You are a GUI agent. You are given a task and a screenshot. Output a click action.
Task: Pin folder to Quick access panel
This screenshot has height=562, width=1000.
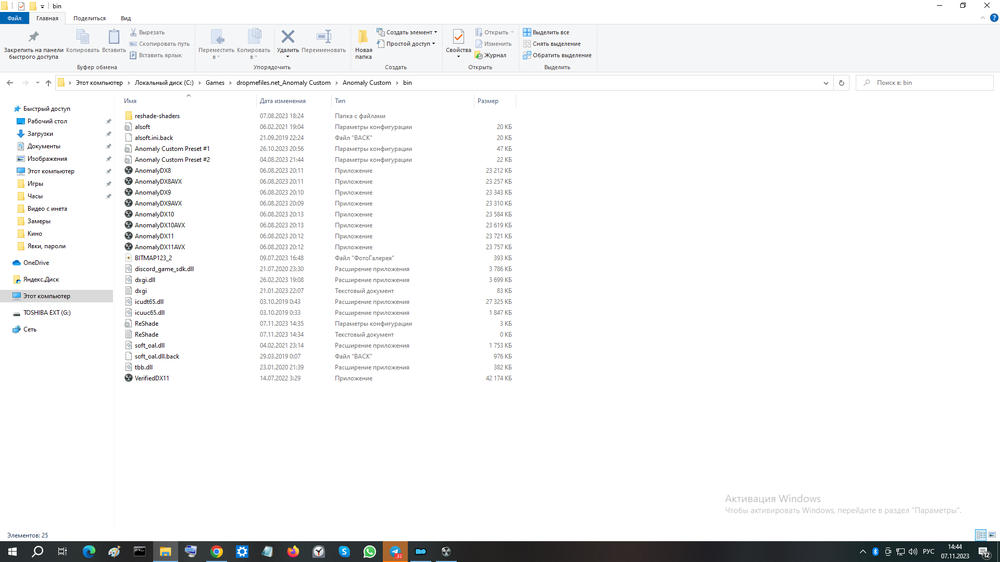(33, 38)
